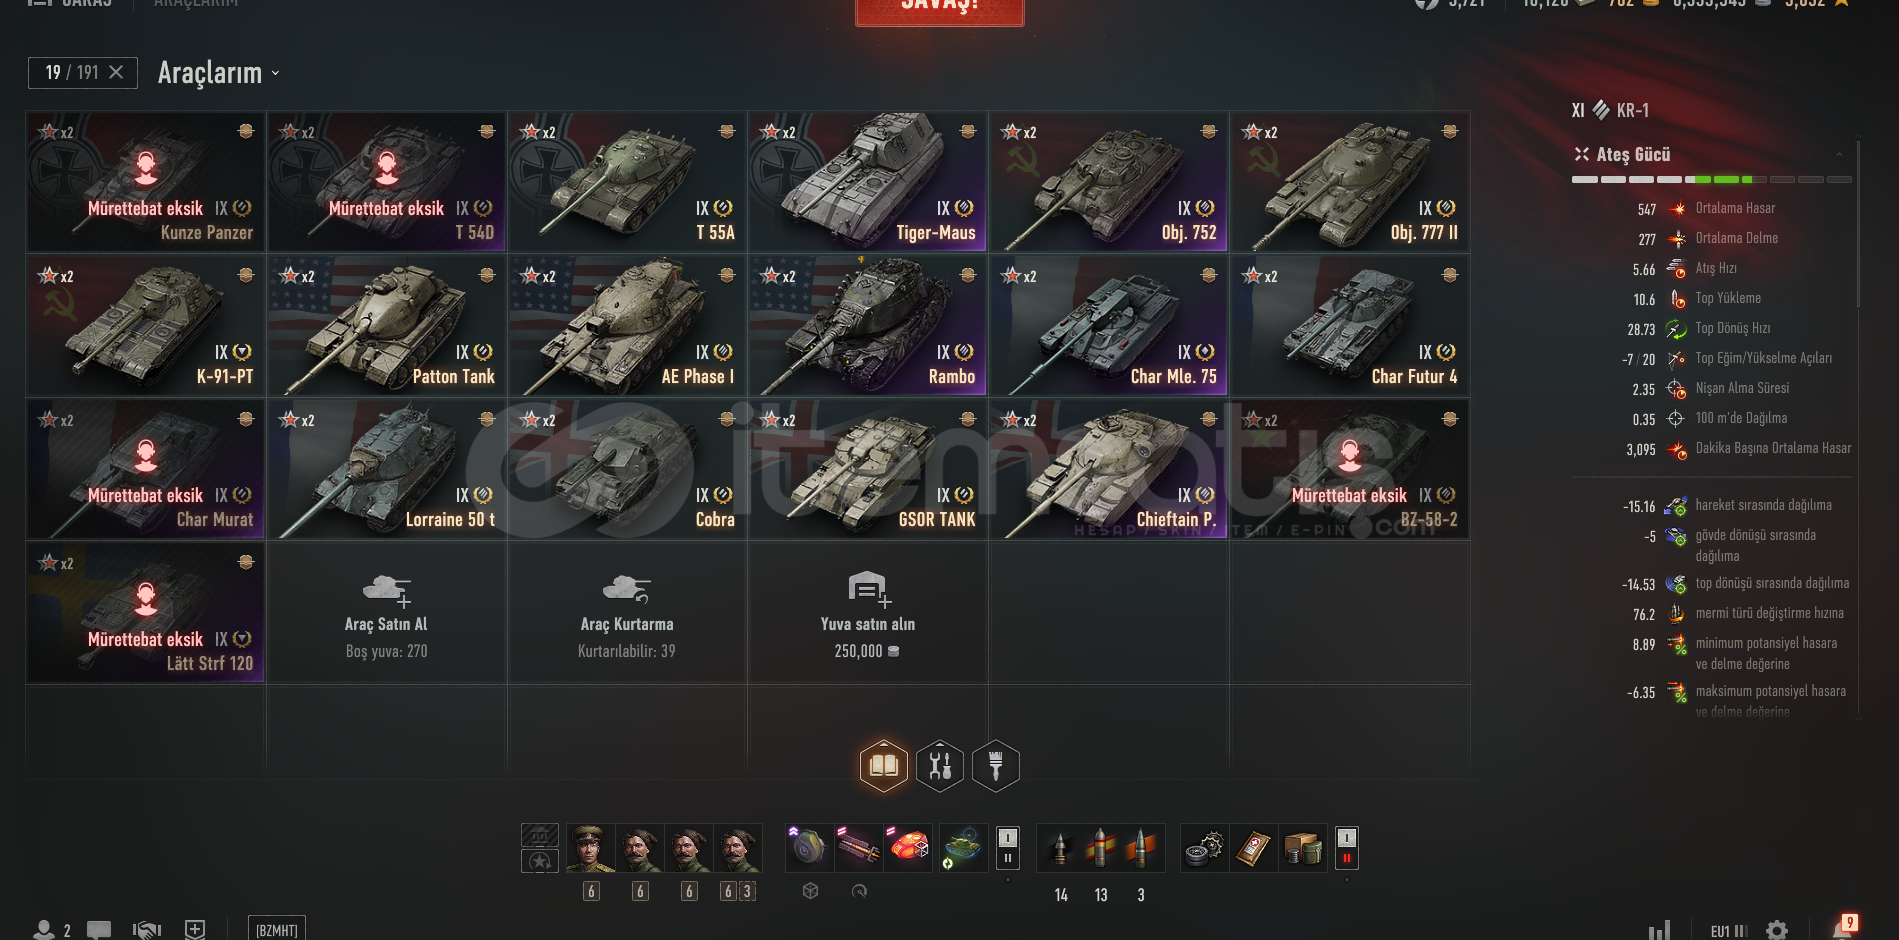Collapse the Ateş Gücü stats section
This screenshot has height=940, width=1899.
pyautogui.click(x=1839, y=154)
